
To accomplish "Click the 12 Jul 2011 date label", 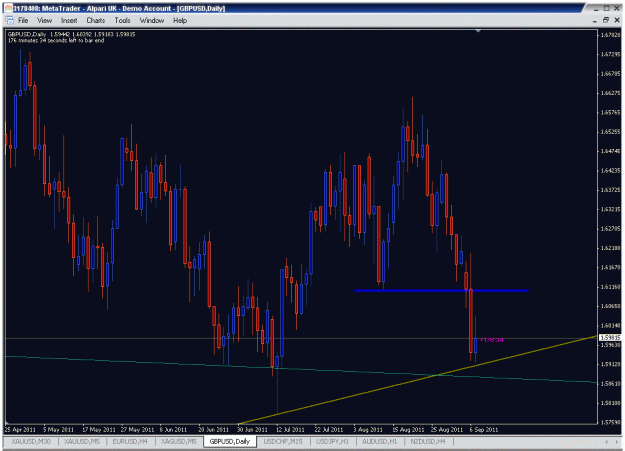I will coord(290,429).
